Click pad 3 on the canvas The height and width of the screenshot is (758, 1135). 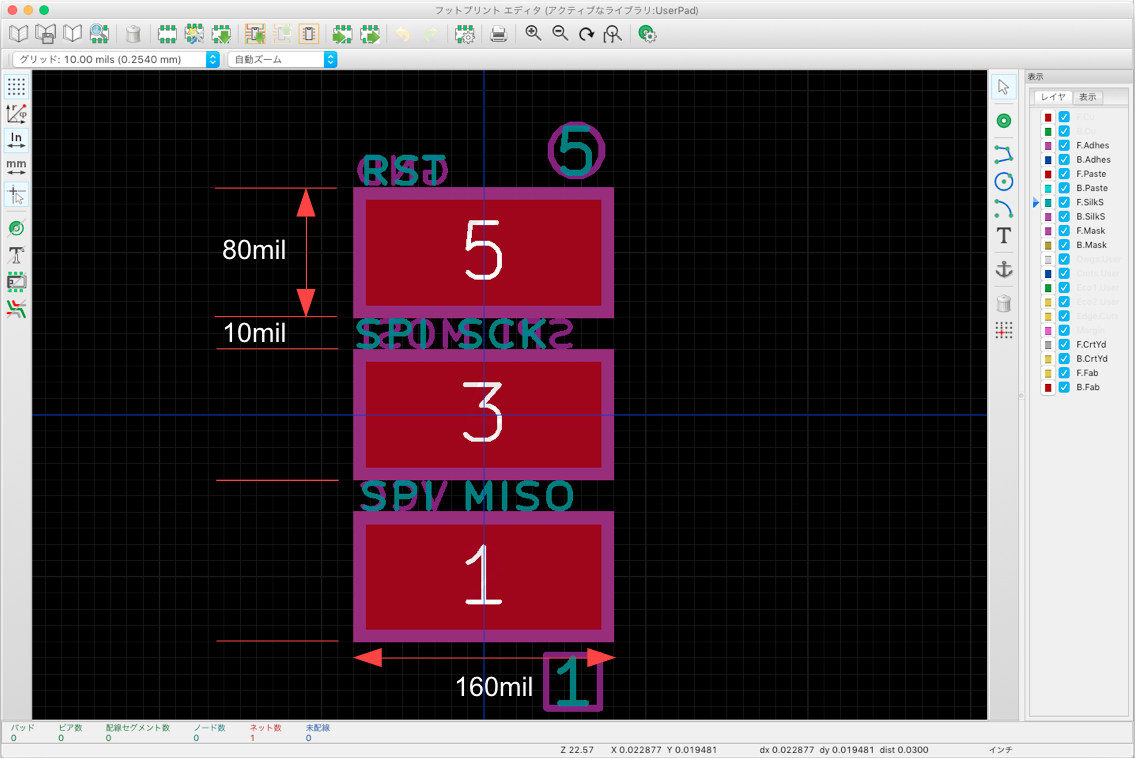(x=484, y=414)
